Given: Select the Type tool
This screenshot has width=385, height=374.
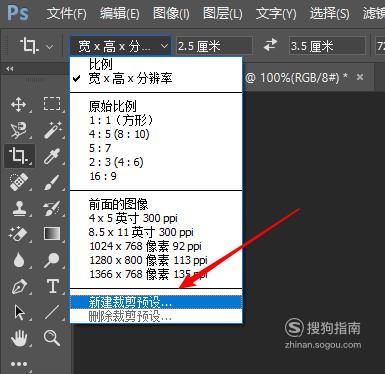Looking at the screenshot, I should point(53,286).
